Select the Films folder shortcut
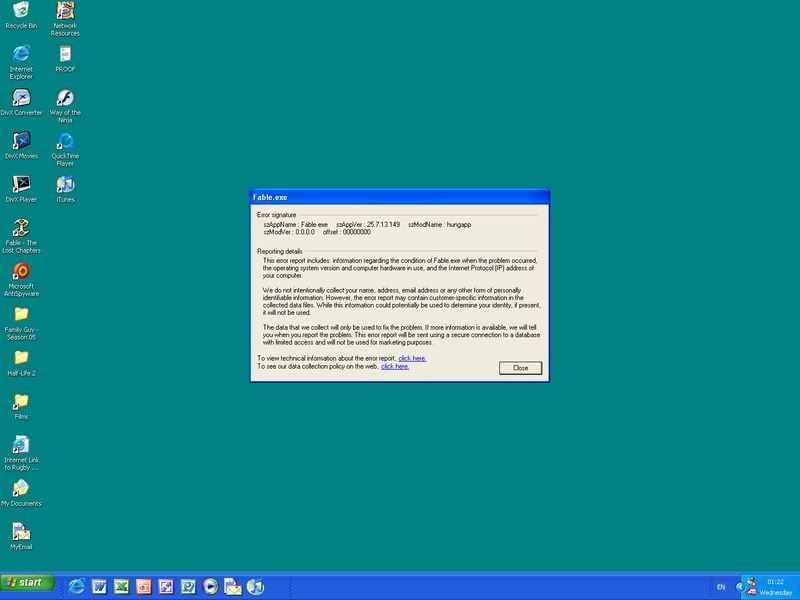The width and height of the screenshot is (800, 600). tap(21, 406)
